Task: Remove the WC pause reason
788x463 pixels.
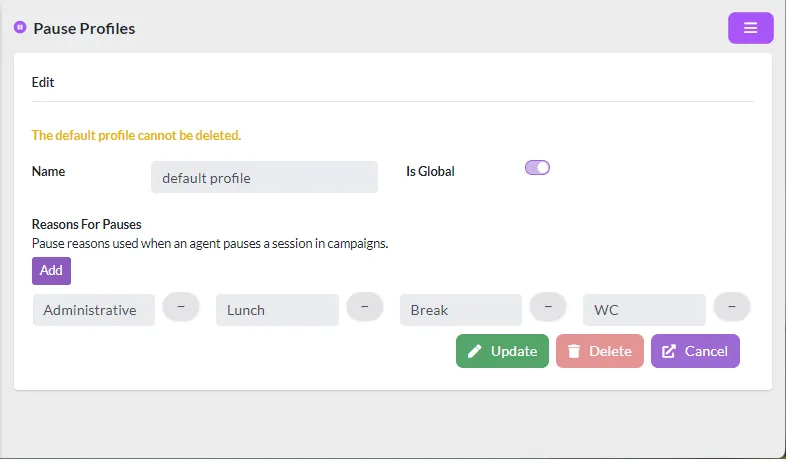Action: tap(732, 307)
